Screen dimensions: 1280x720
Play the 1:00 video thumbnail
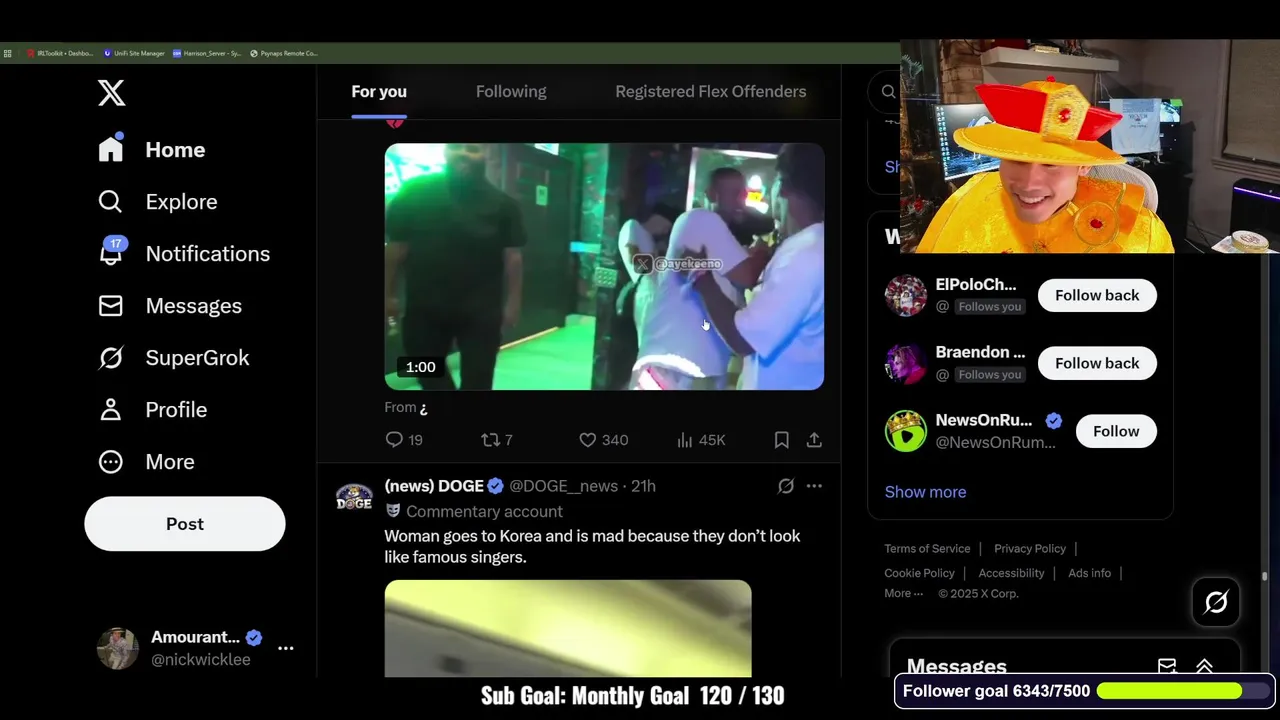(x=604, y=266)
